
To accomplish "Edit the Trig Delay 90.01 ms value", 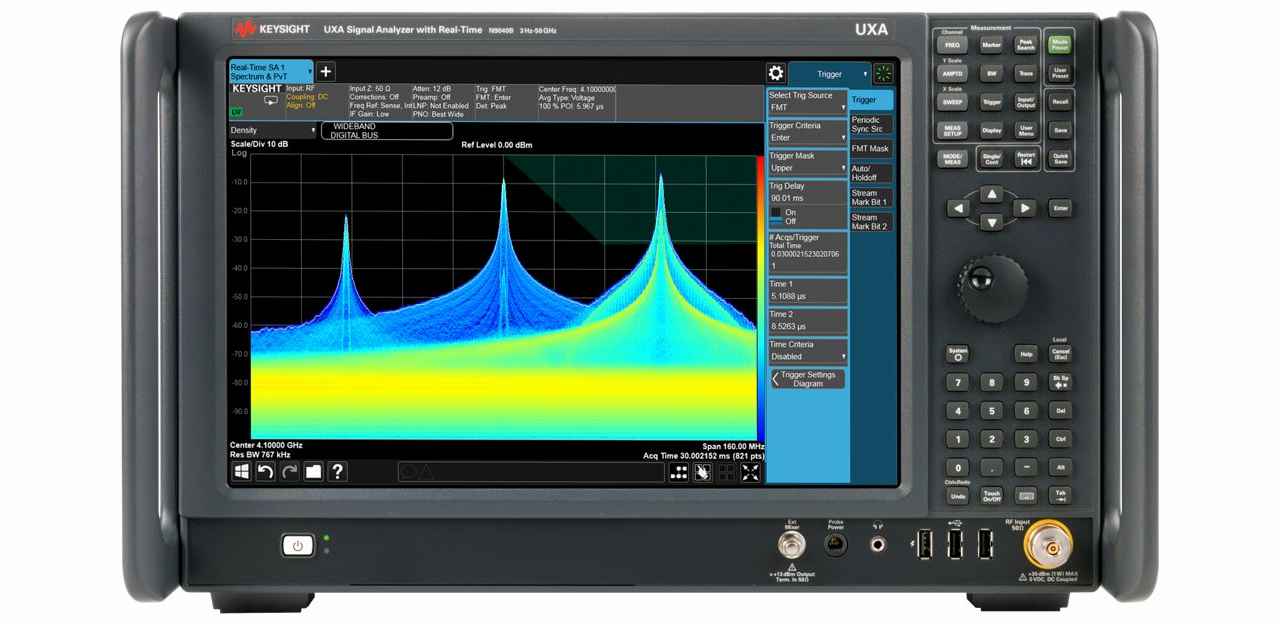I will (x=808, y=199).
